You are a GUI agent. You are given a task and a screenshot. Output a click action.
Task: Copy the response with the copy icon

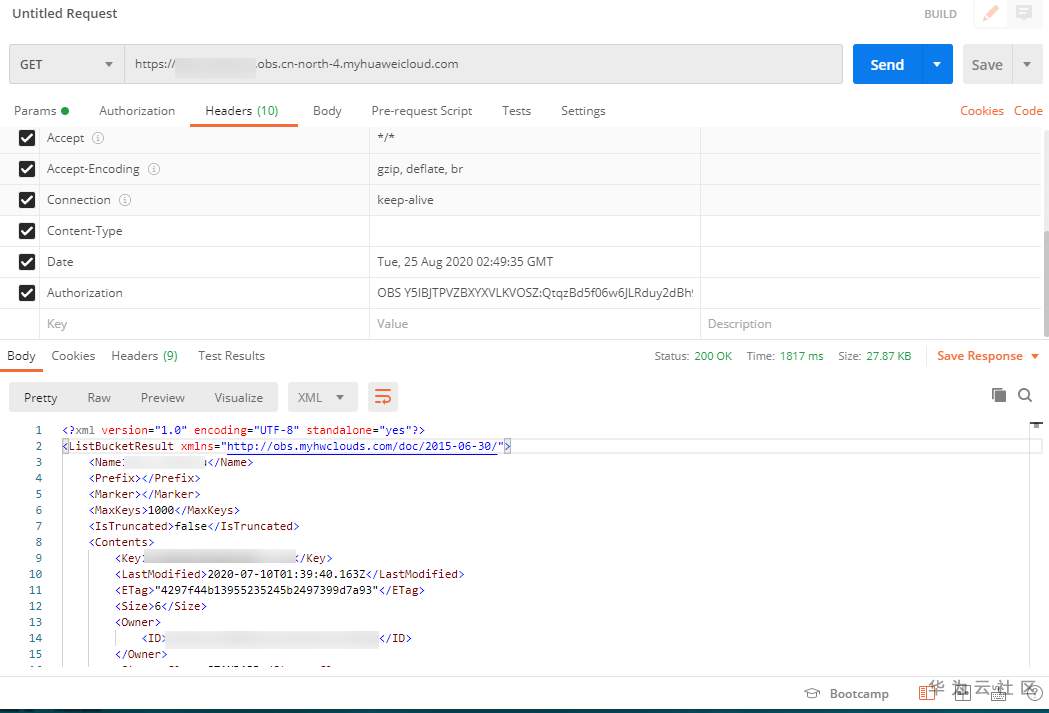998,395
